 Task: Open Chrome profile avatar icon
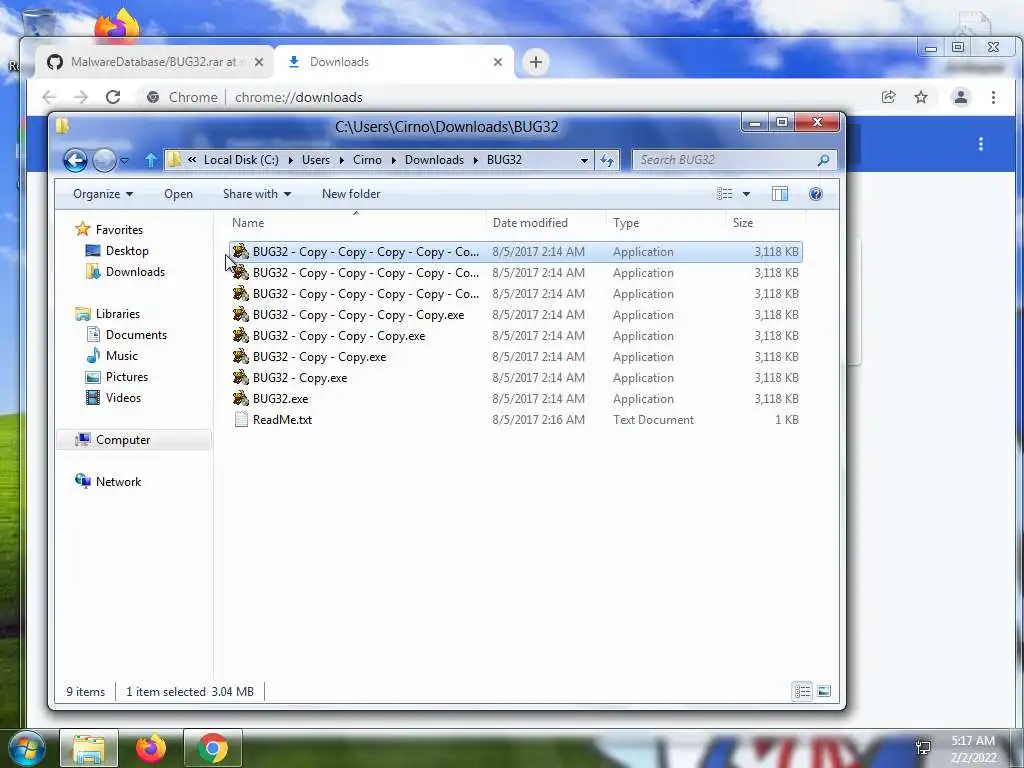[961, 97]
